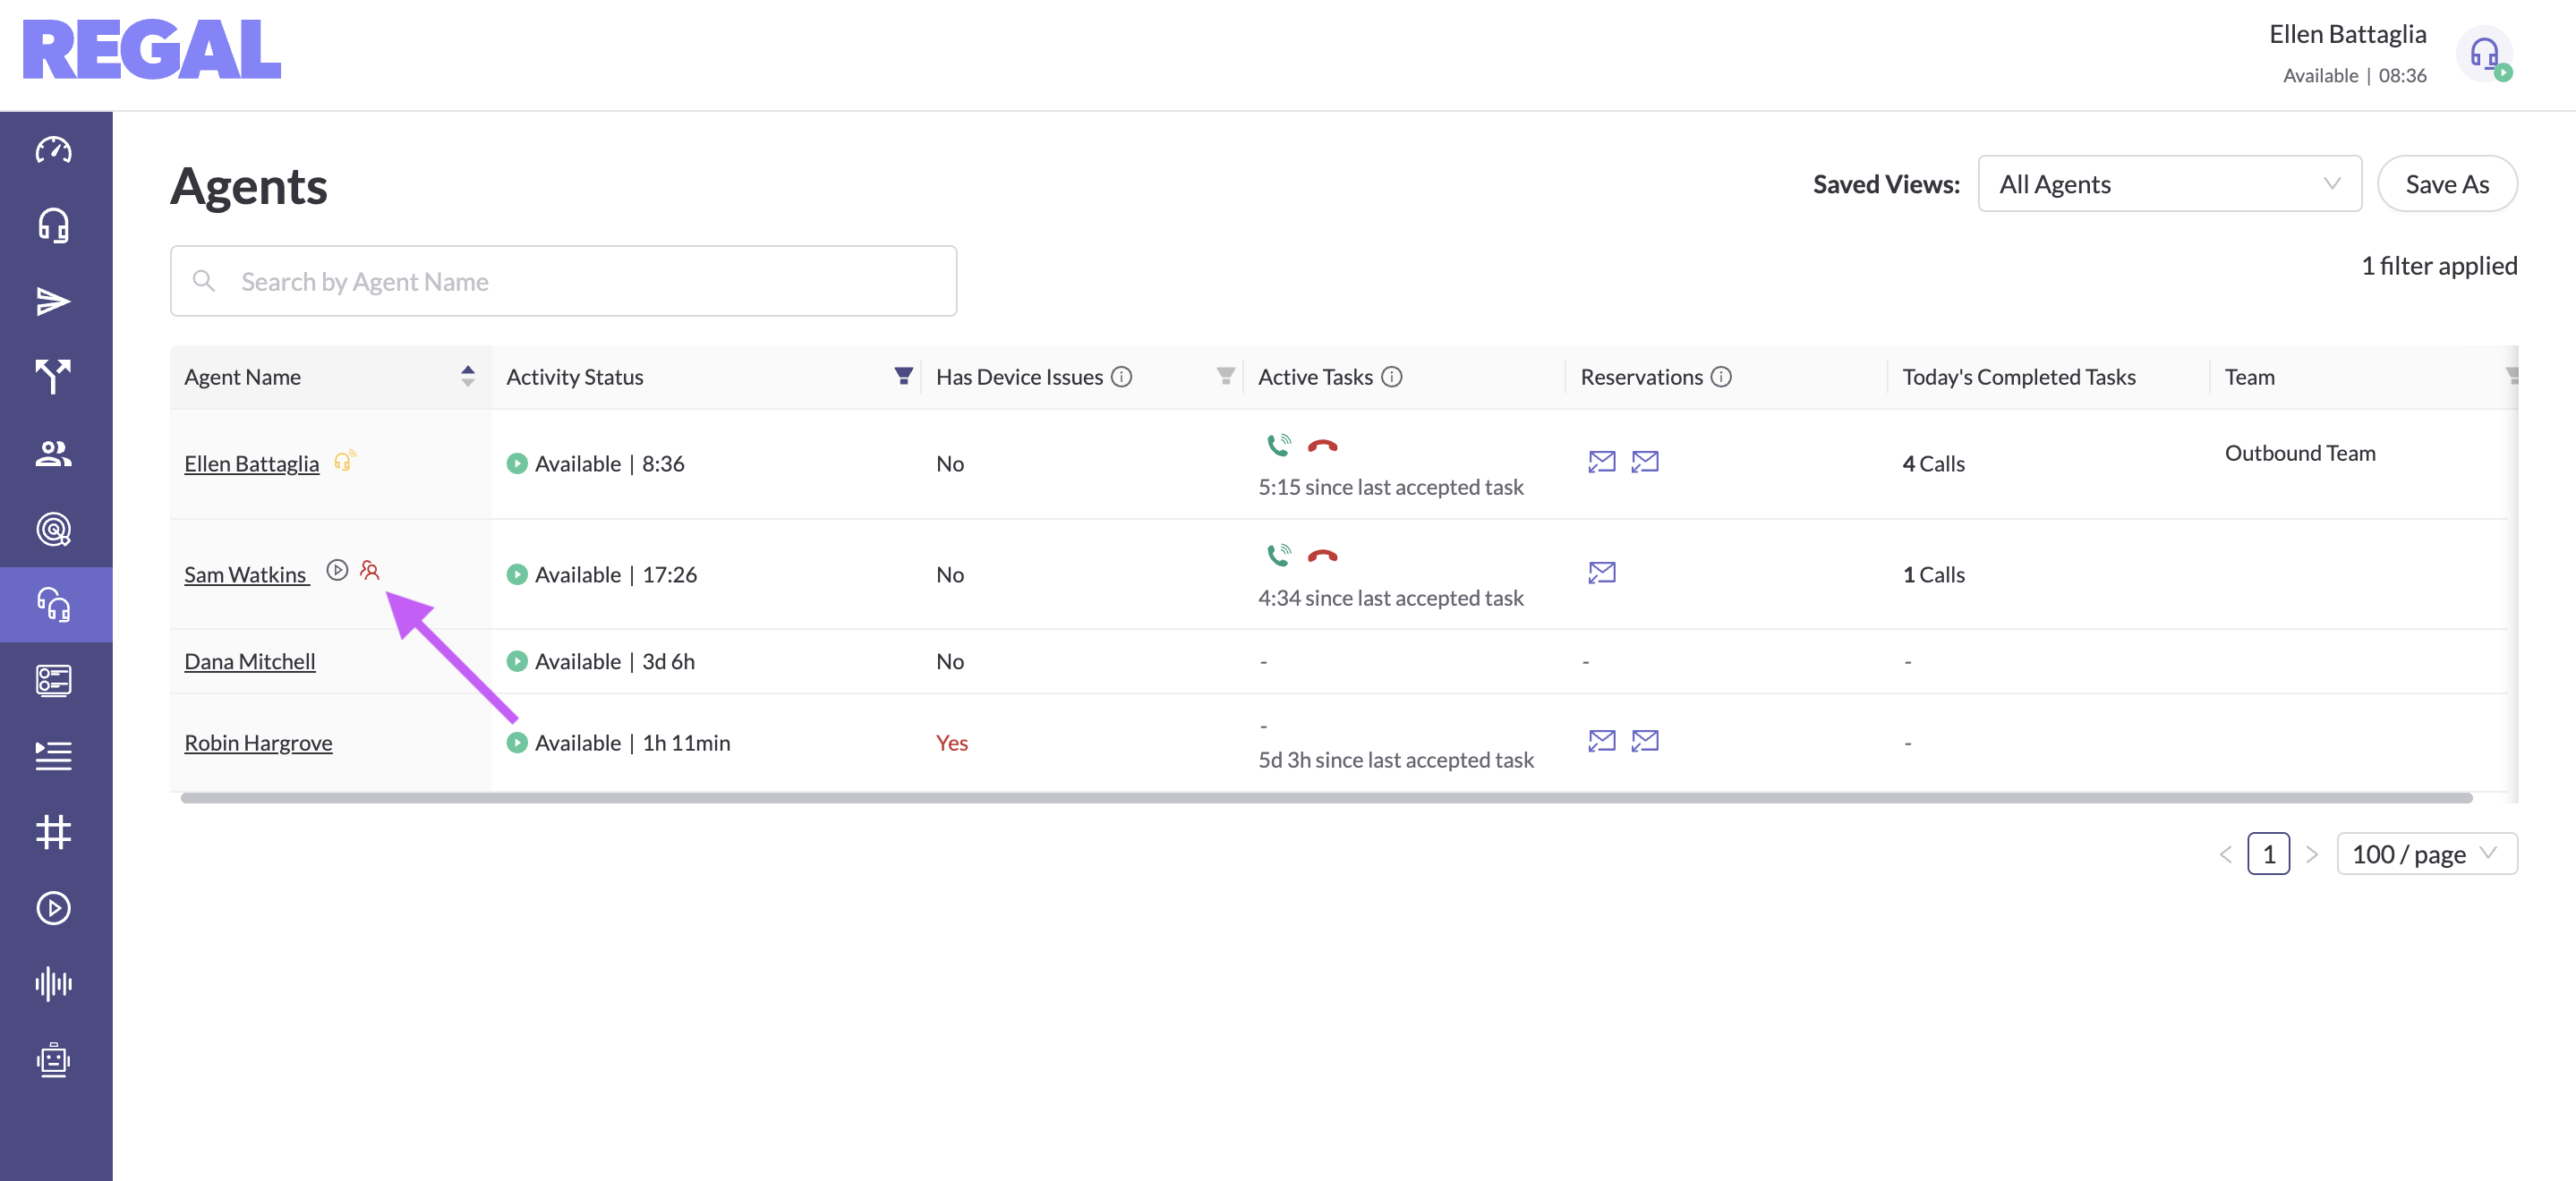This screenshot has height=1181, width=2576.
Task: Click the envelope reservation in Sam Watkins' row
Action: coord(1602,573)
